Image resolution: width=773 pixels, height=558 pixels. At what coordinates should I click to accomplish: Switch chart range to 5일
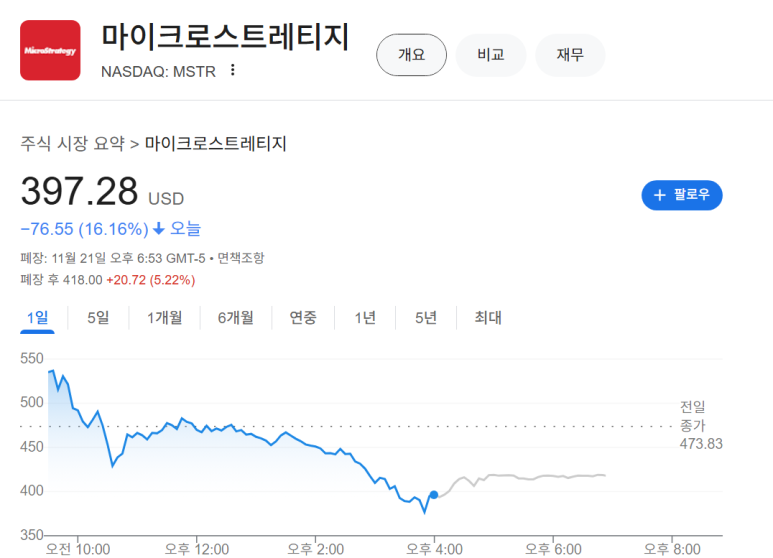[98, 318]
